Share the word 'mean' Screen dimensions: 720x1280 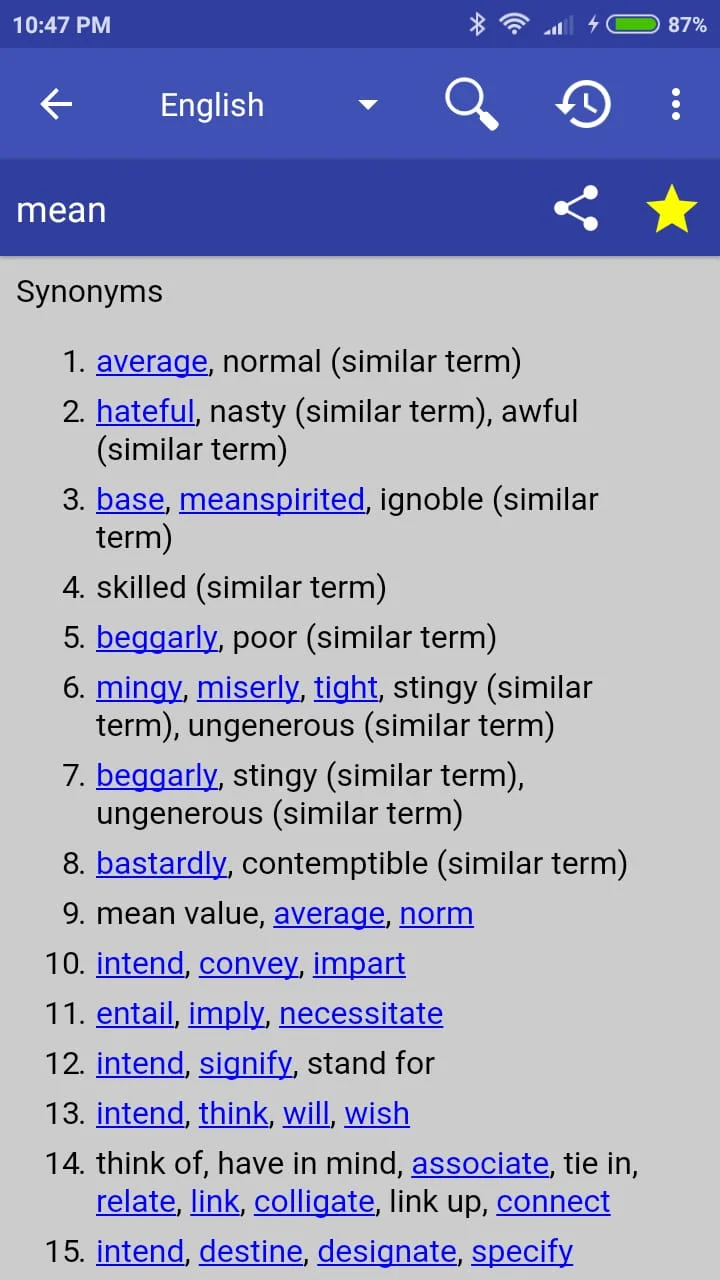coord(576,209)
